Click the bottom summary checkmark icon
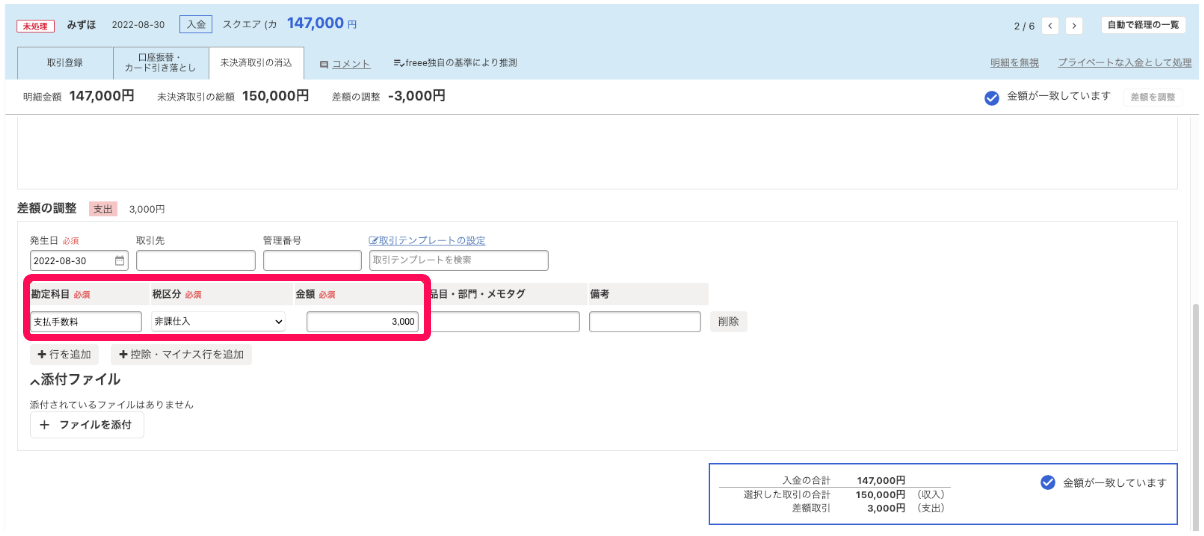Image resolution: width=1204 pixels, height=536 pixels. click(x=1048, y=483)
